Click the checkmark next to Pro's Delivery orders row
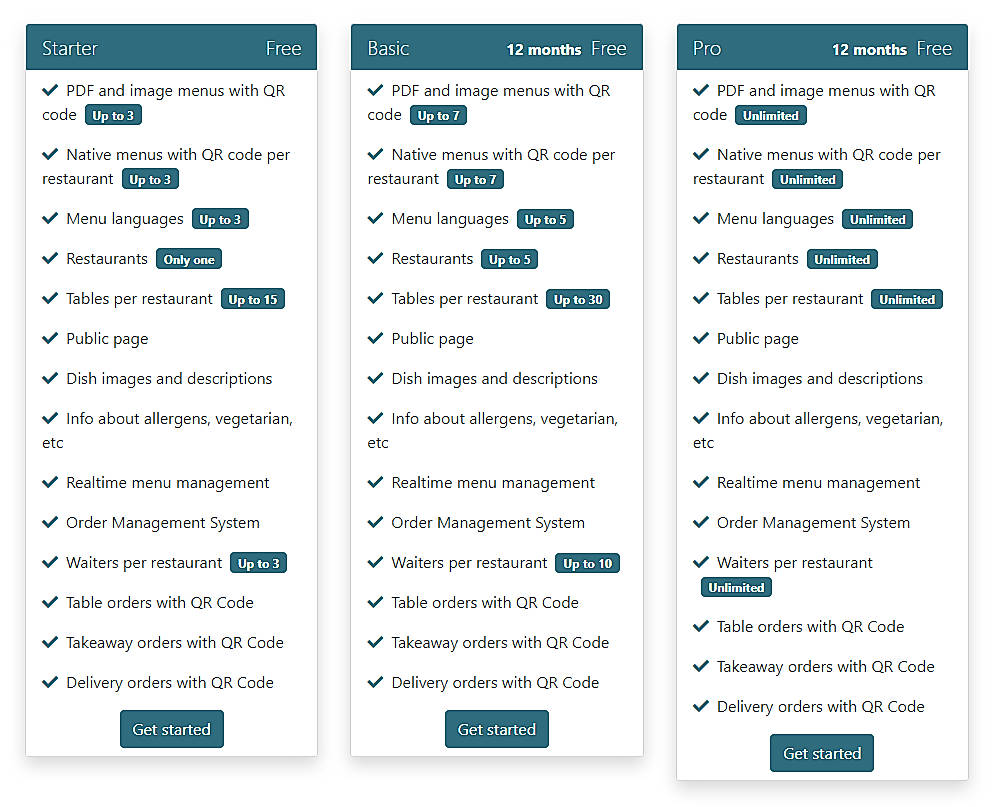This screenshot has height=807, width=992. tap(700, 706)
